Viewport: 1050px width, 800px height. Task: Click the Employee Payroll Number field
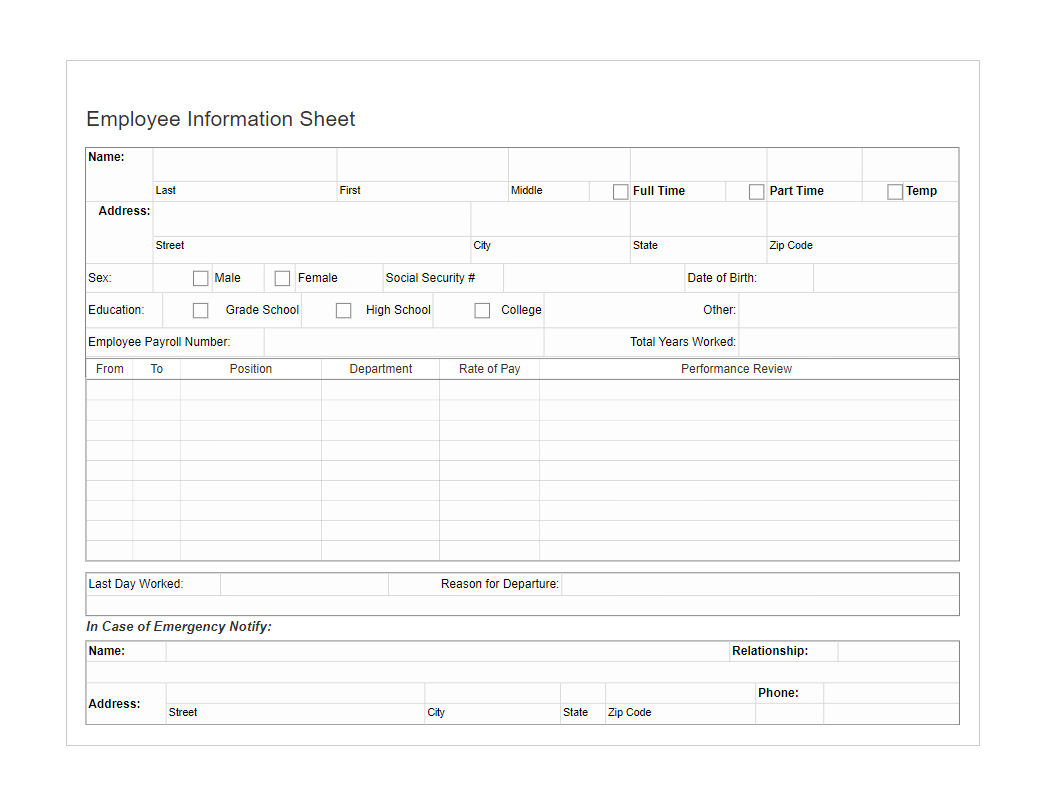[404, 342]
